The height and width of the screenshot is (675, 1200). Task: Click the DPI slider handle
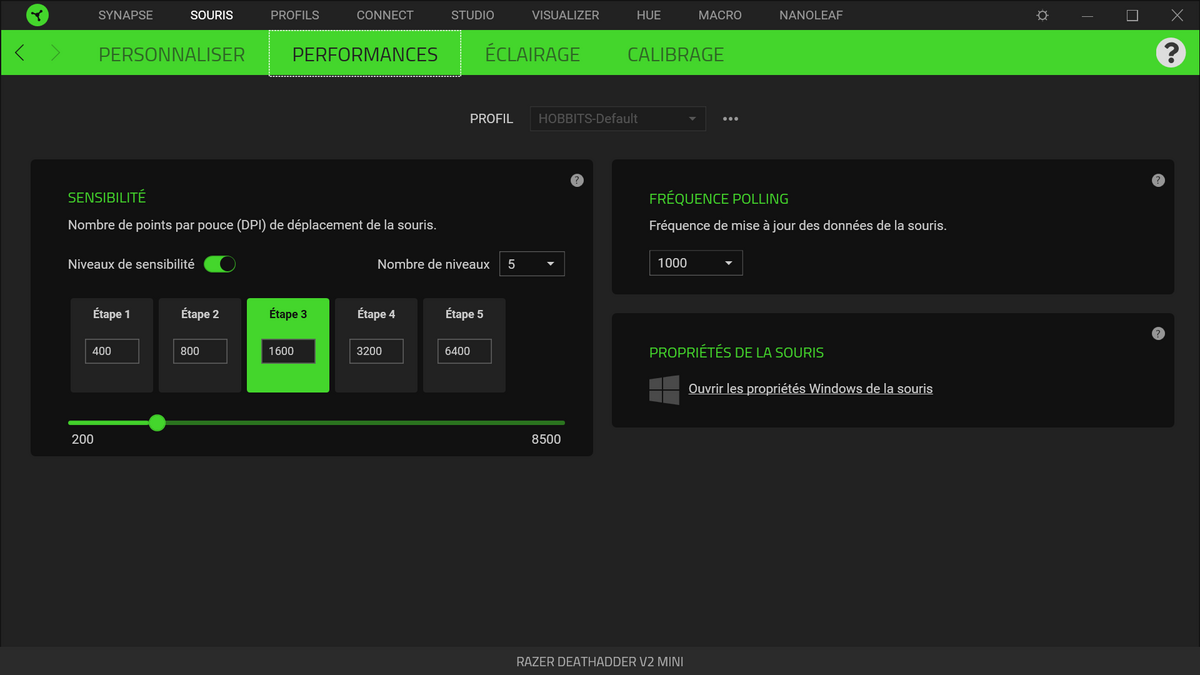coord(157,423)
